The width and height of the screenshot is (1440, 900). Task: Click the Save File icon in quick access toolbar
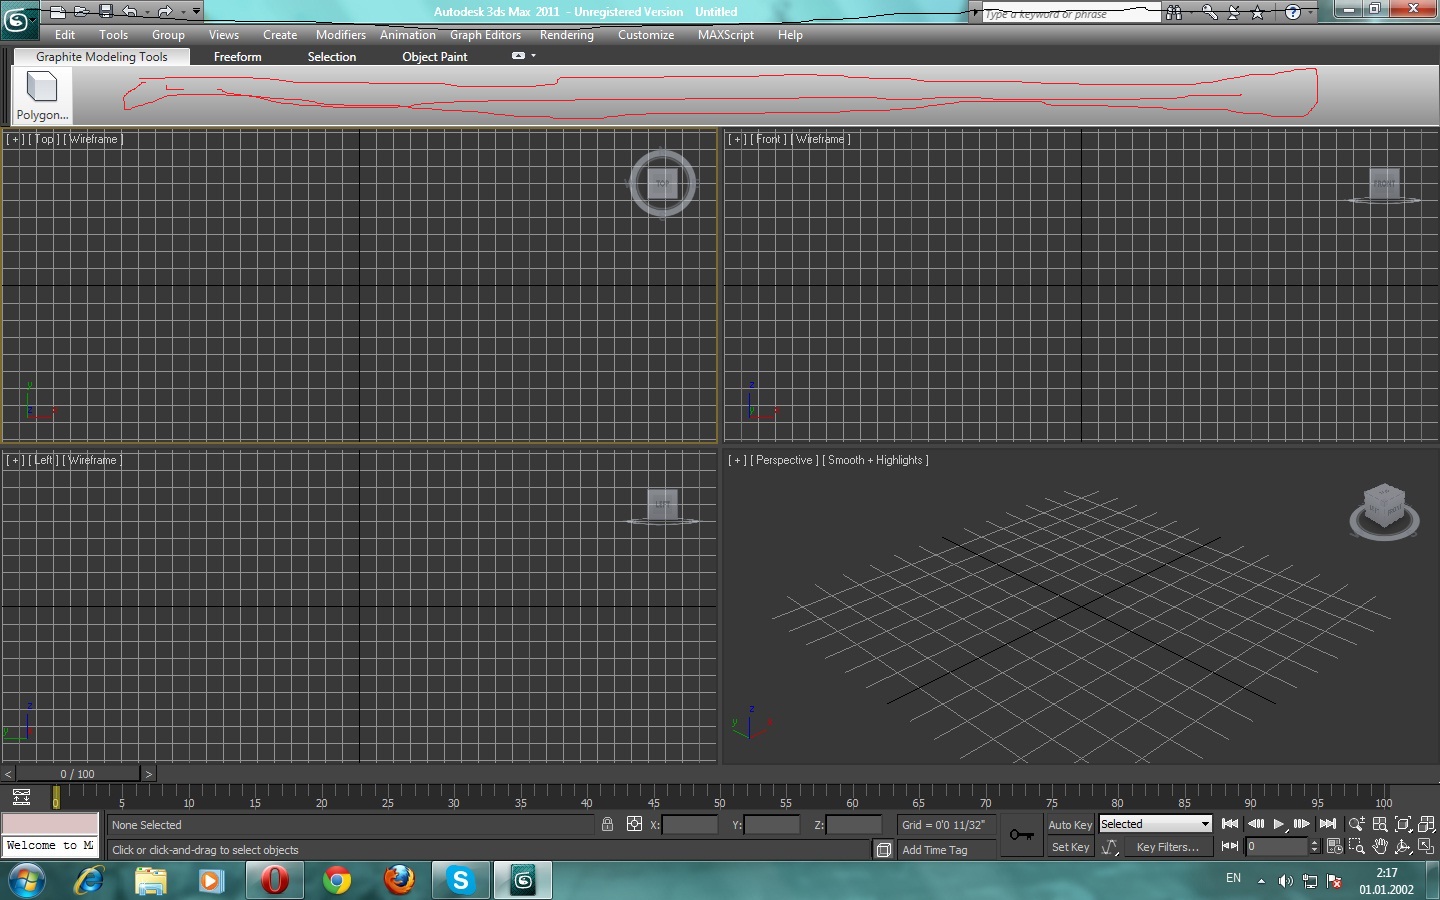click(105, 12)
